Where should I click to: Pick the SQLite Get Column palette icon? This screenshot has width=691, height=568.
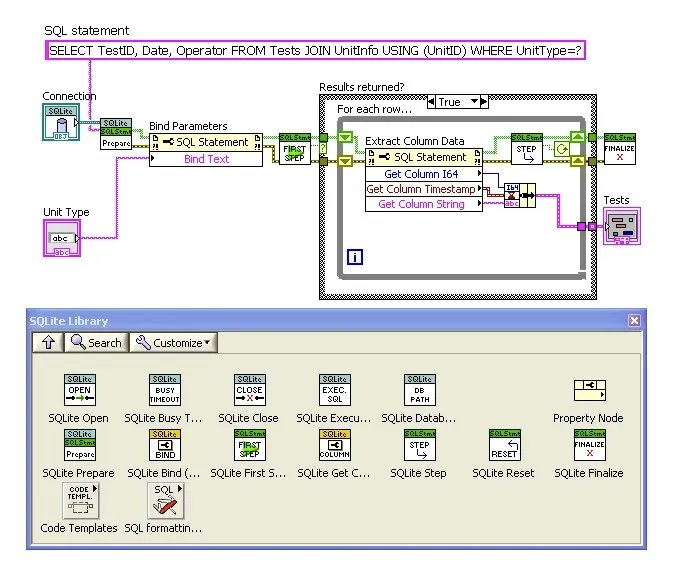point(334,445)
